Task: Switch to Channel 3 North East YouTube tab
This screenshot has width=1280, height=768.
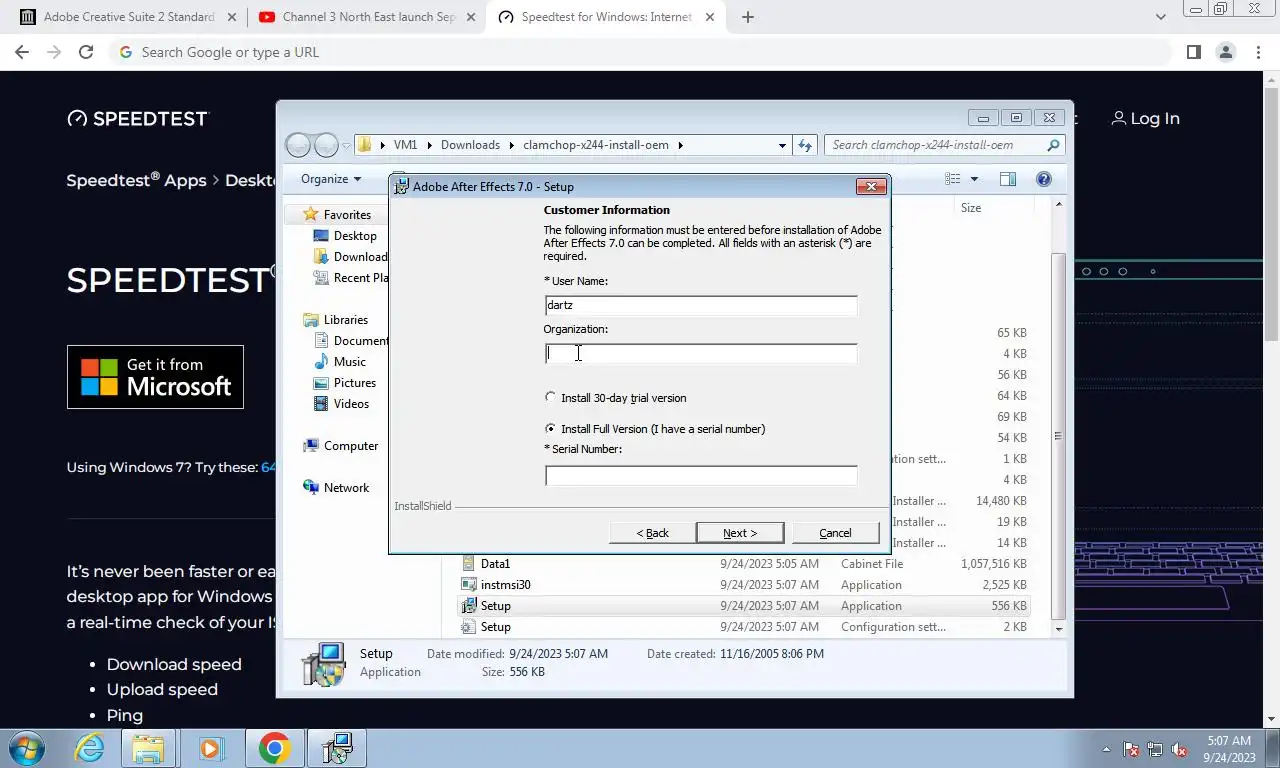Action: 368,17
